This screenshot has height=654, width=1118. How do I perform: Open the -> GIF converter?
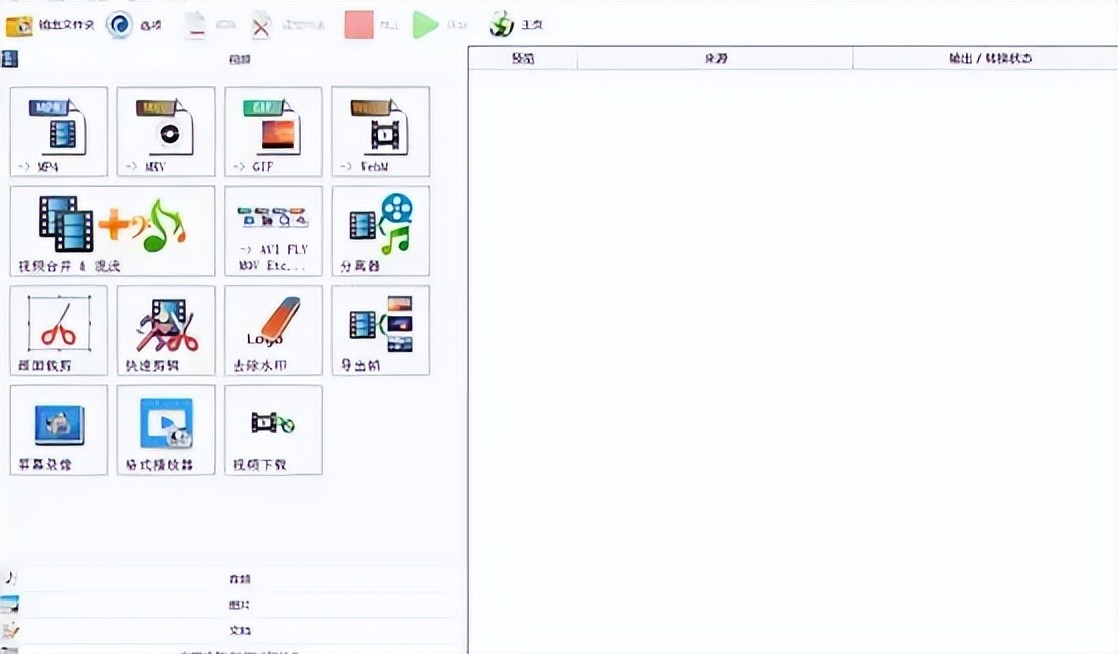tap(273, 131)
